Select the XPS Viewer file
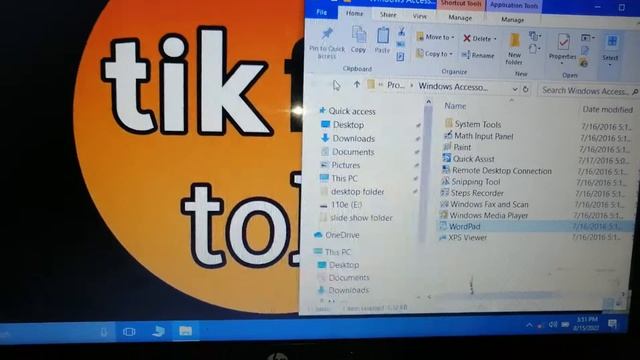 (x=467, y=237)
